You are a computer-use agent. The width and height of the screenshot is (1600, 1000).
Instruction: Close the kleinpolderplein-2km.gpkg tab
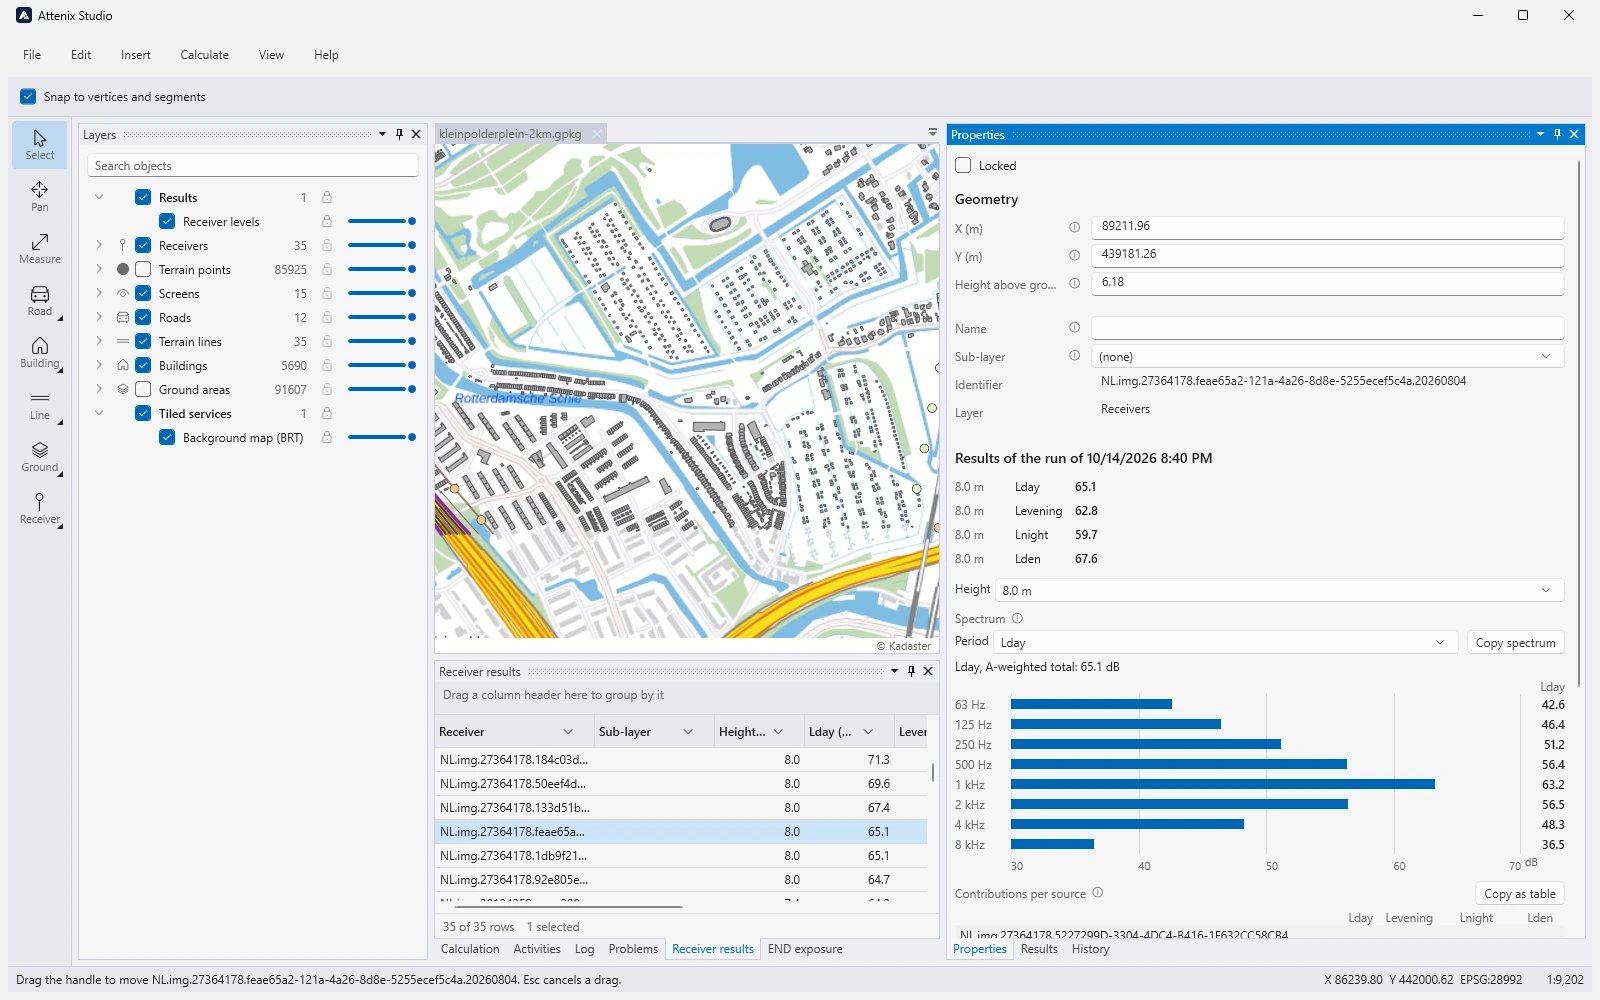[x=597, y=134]
